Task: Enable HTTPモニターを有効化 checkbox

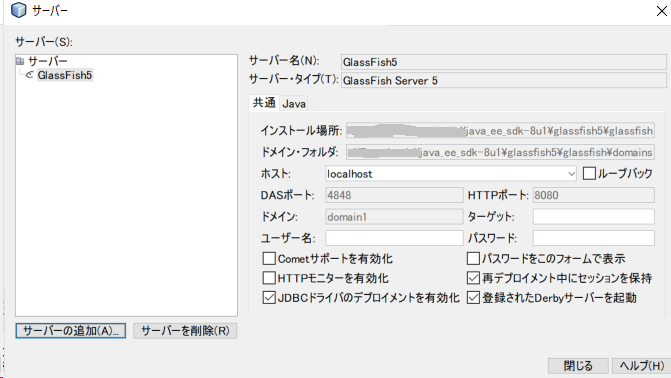Action: [269, 278]
